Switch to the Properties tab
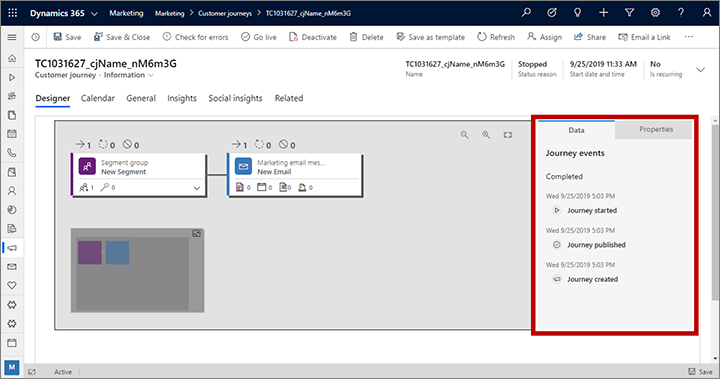 tap(656, 130)
